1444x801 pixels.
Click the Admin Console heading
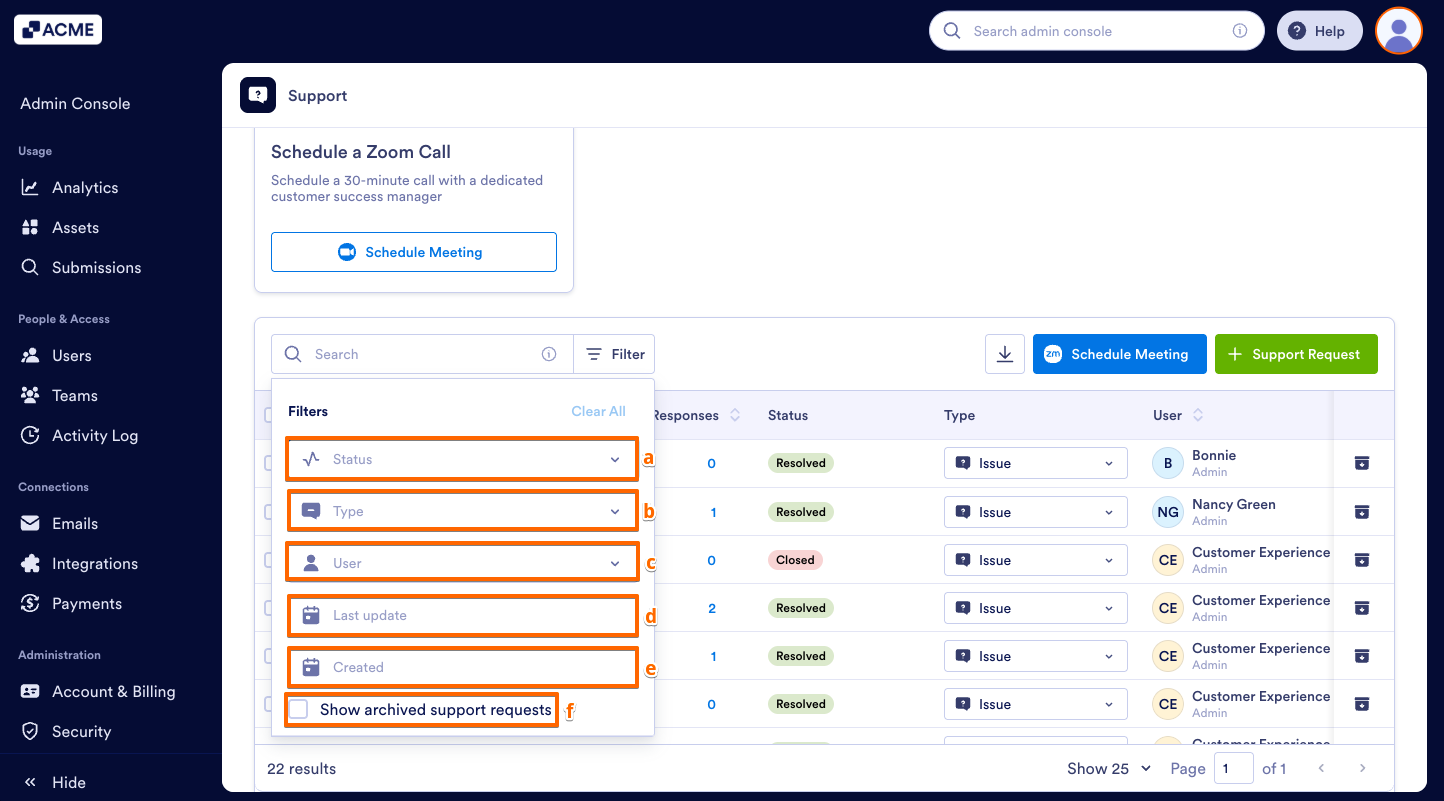click(x=75, y=103)
